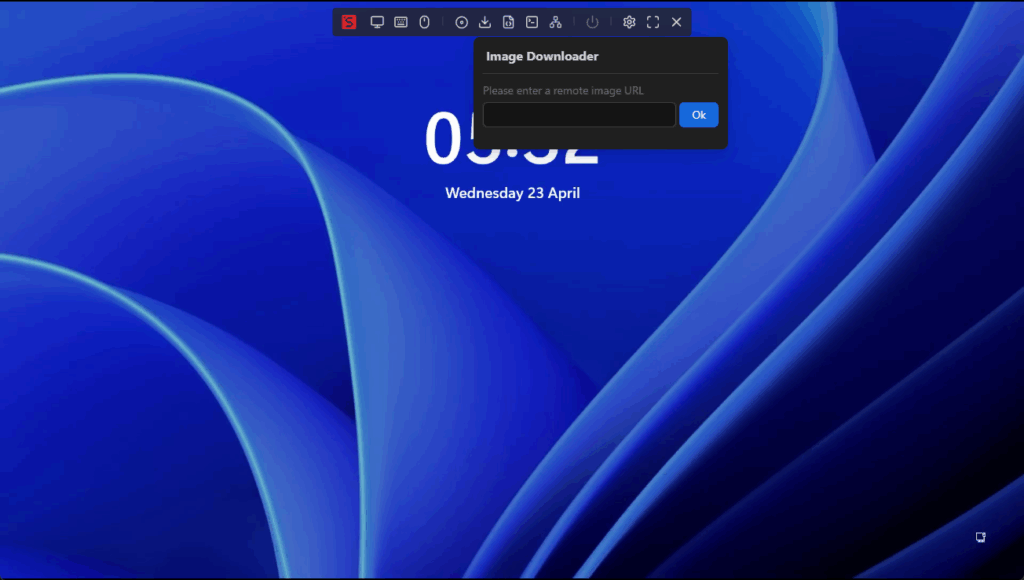Click the power button icon

(593, 22)
